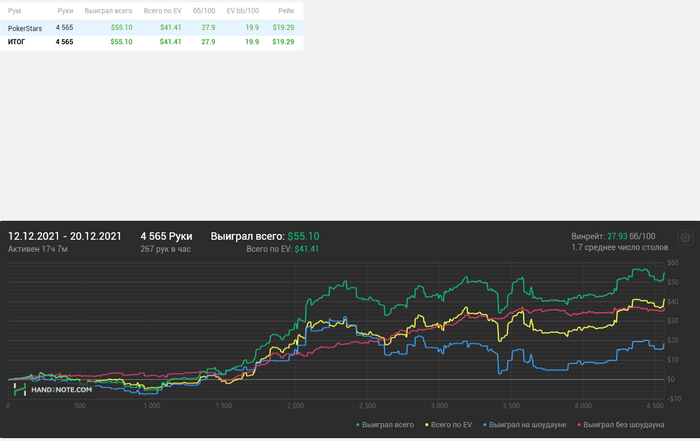This screenshot has width=700, height=441.
Task: Click the 2 000 hands x-axis label
Action: pyautogui.click(x=296, y=406)
